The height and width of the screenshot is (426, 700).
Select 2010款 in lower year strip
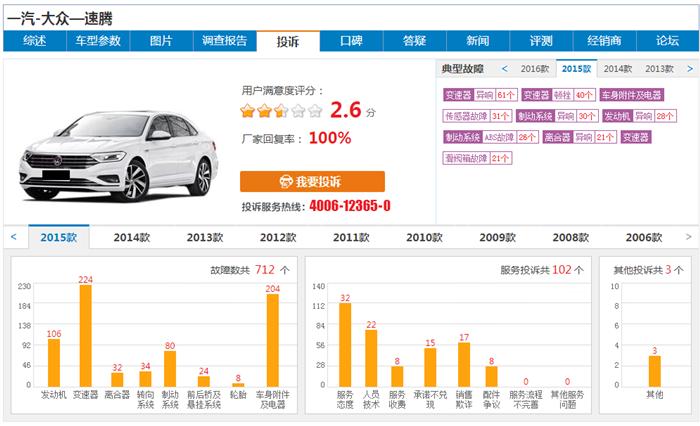pyautogui.click(x=425, y=237)
